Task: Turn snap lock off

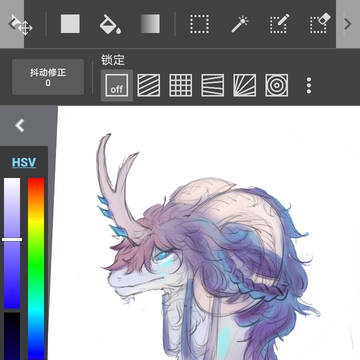Action: [117, 85]
